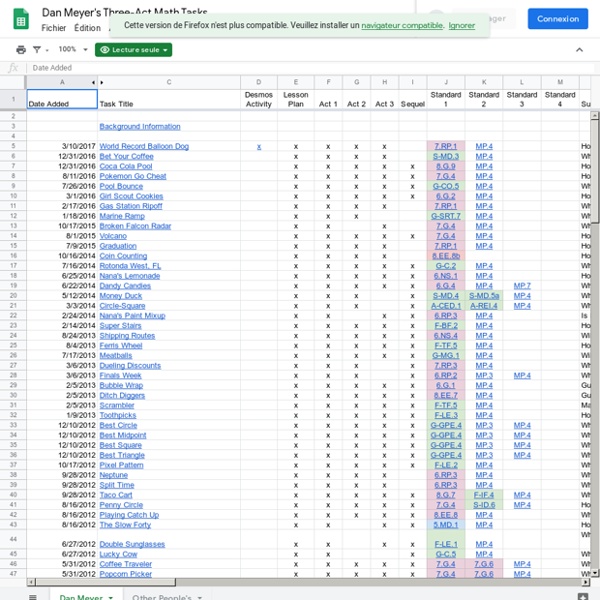Open the G-SRT.7 standard link
Screen dimensions: 600x600
[445, 216]
